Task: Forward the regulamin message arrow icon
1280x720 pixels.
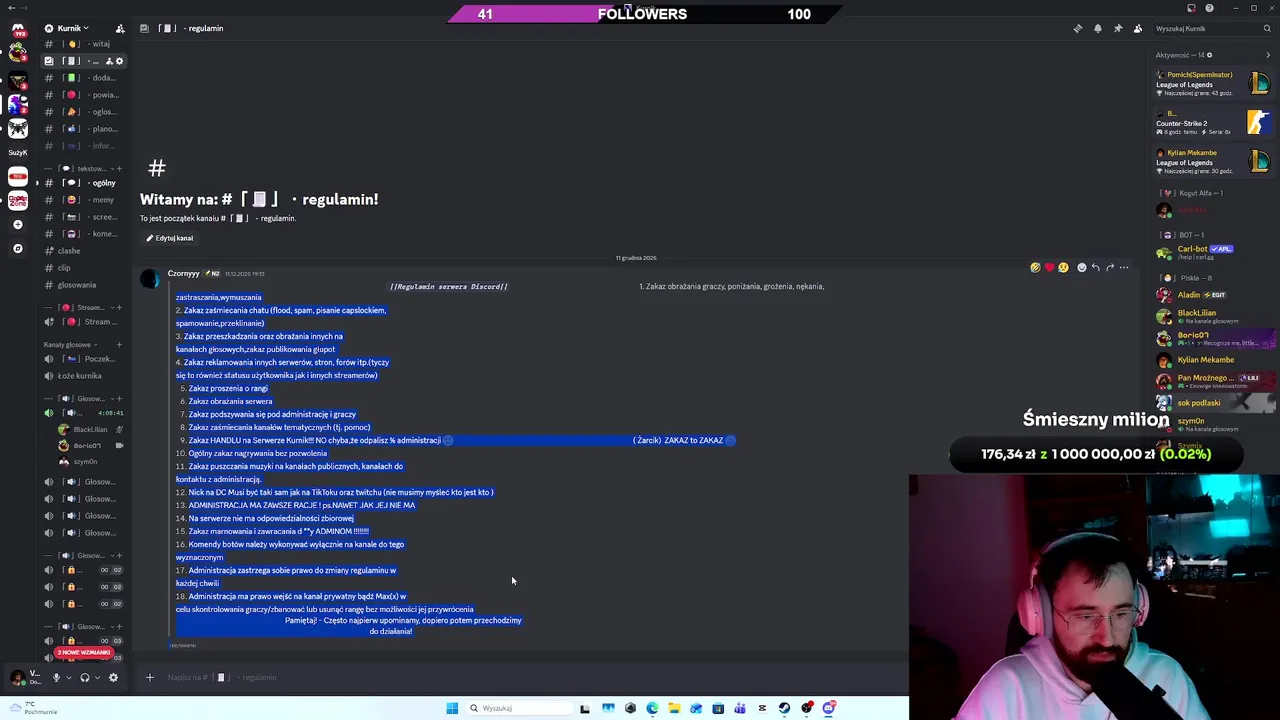Action: tap(1109, 268)
